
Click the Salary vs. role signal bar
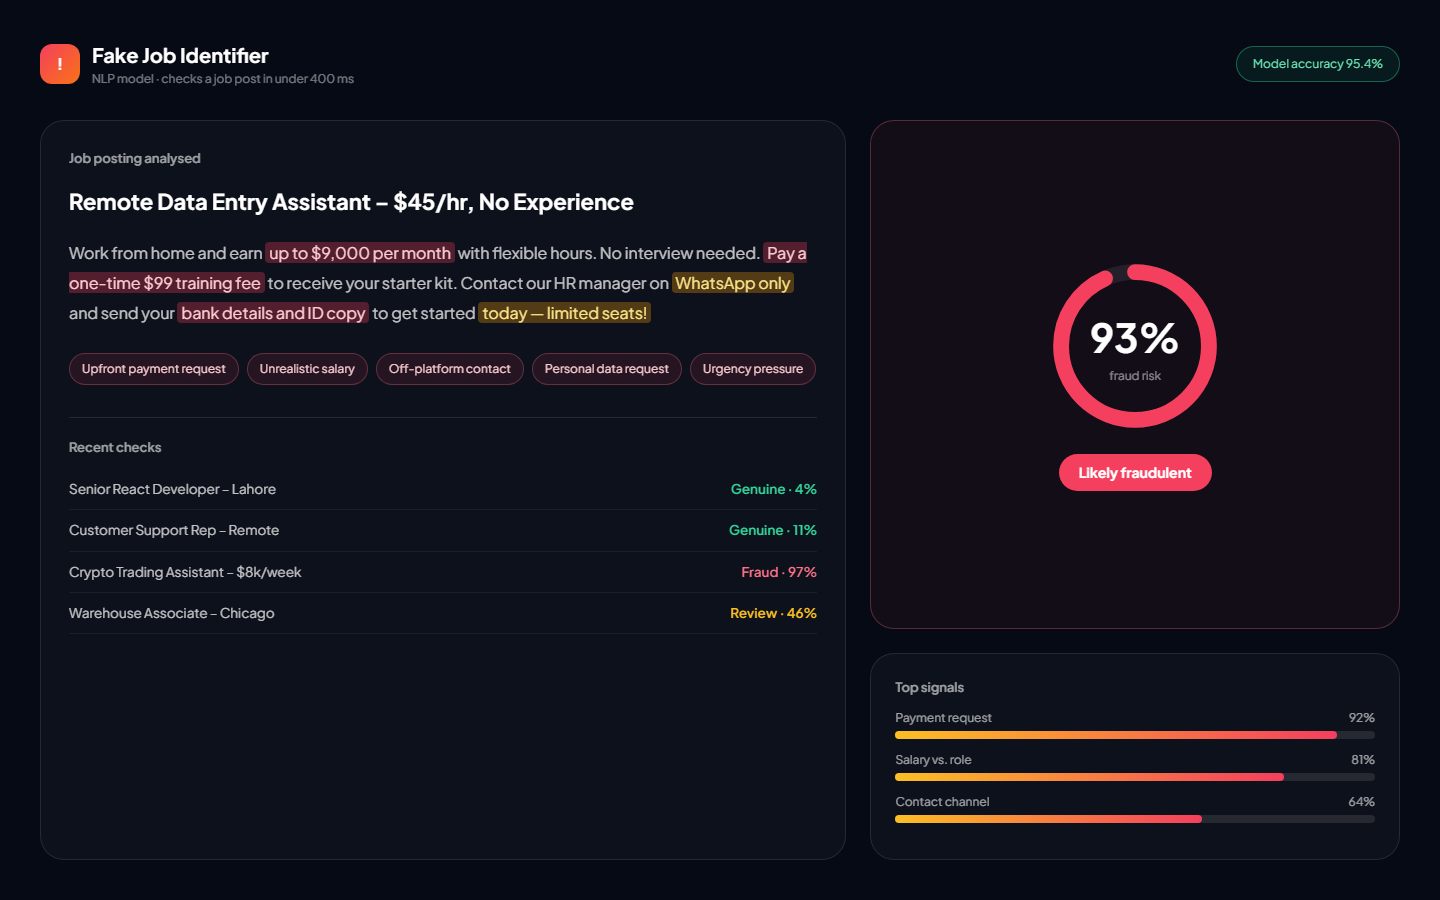[x=1135, y=777]
